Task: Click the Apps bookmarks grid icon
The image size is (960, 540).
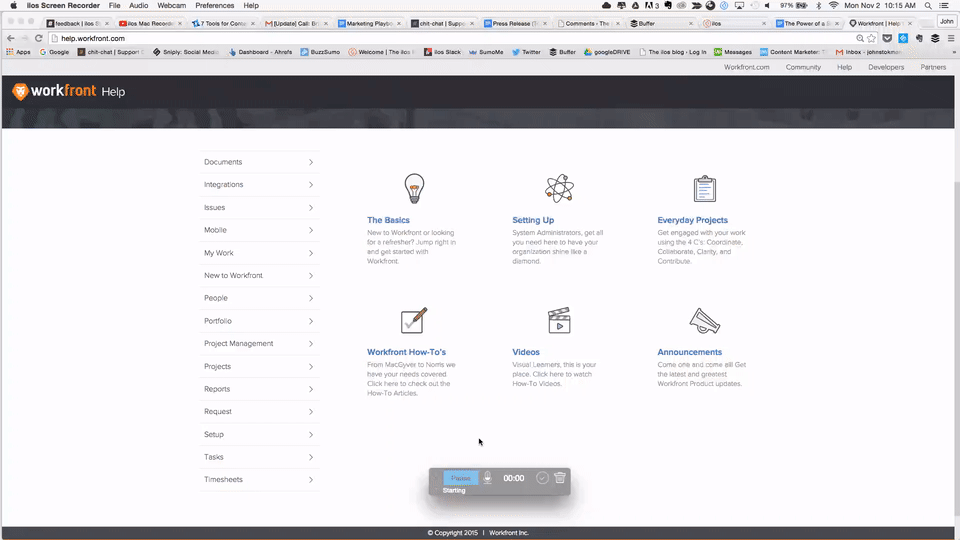Action: point(10,52)
